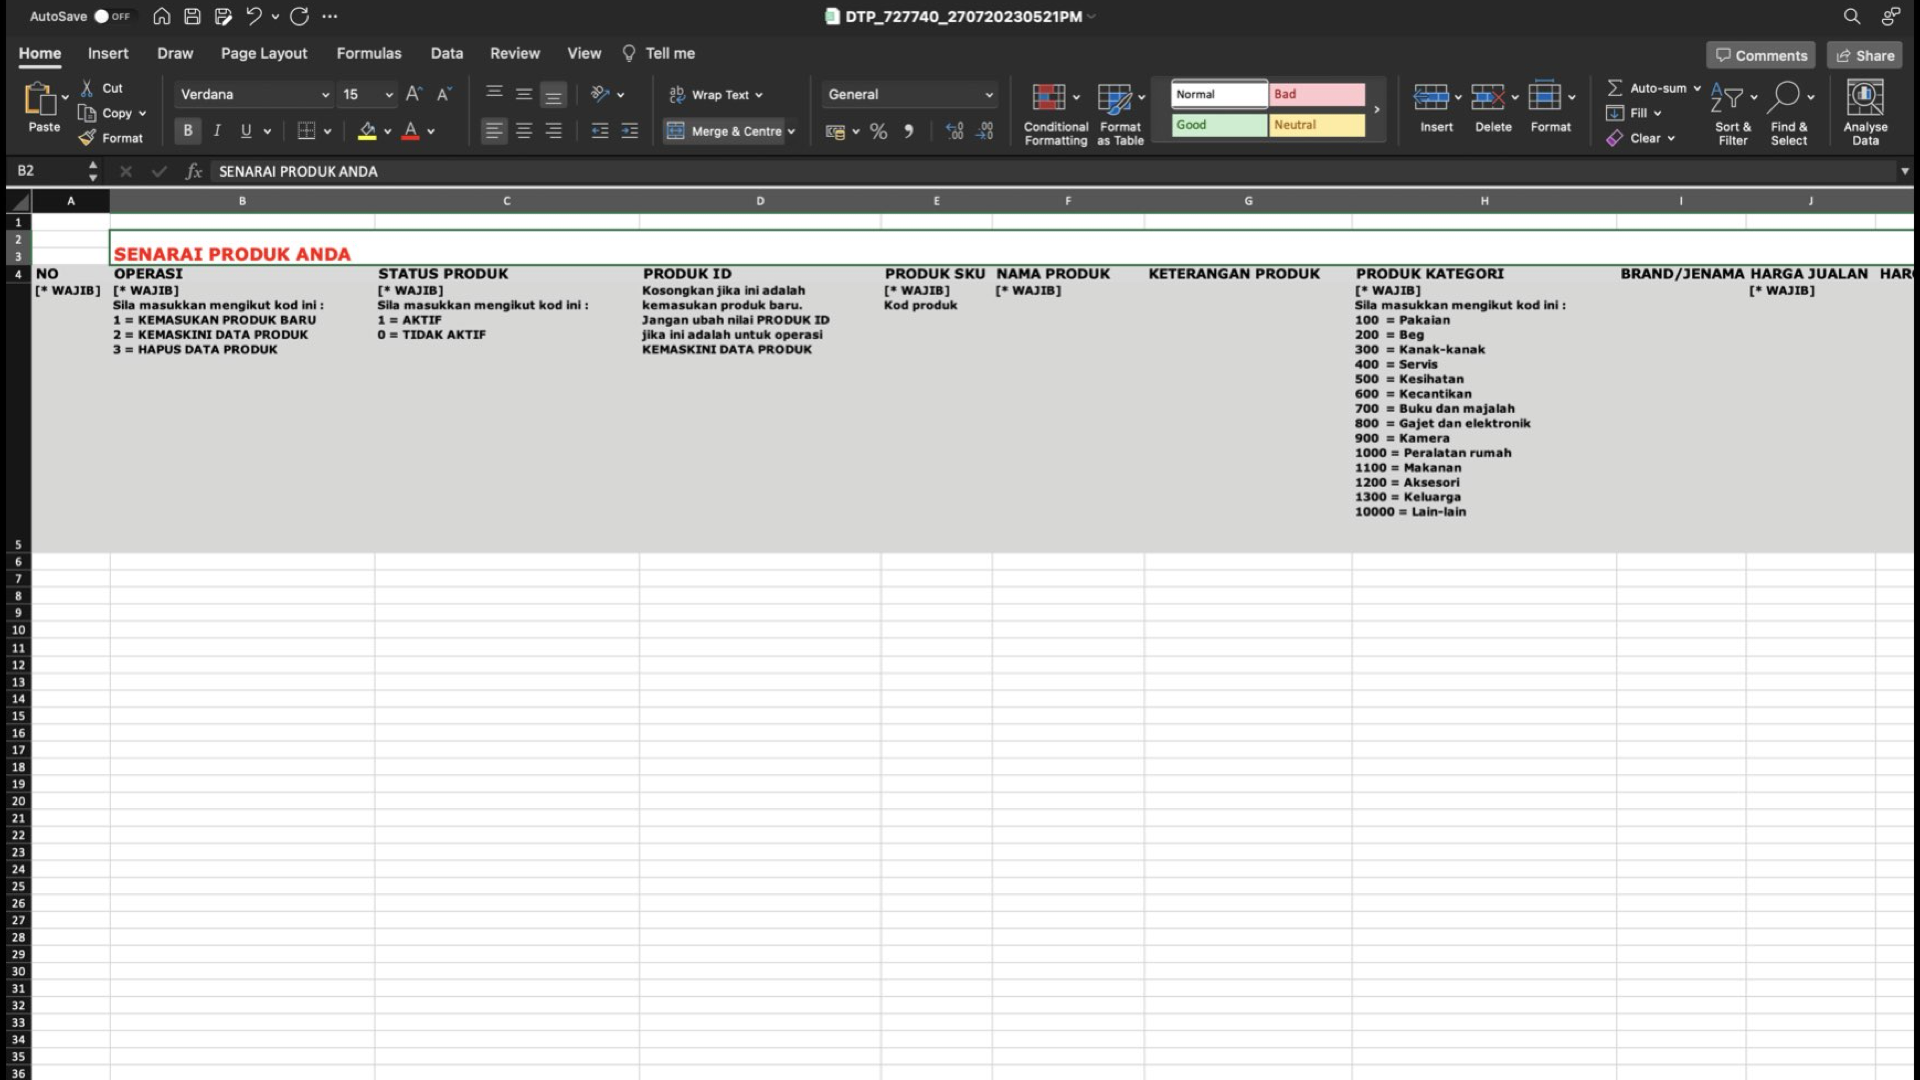
Task: Open Sort & Filter menu
Action: coord(1733,114)
